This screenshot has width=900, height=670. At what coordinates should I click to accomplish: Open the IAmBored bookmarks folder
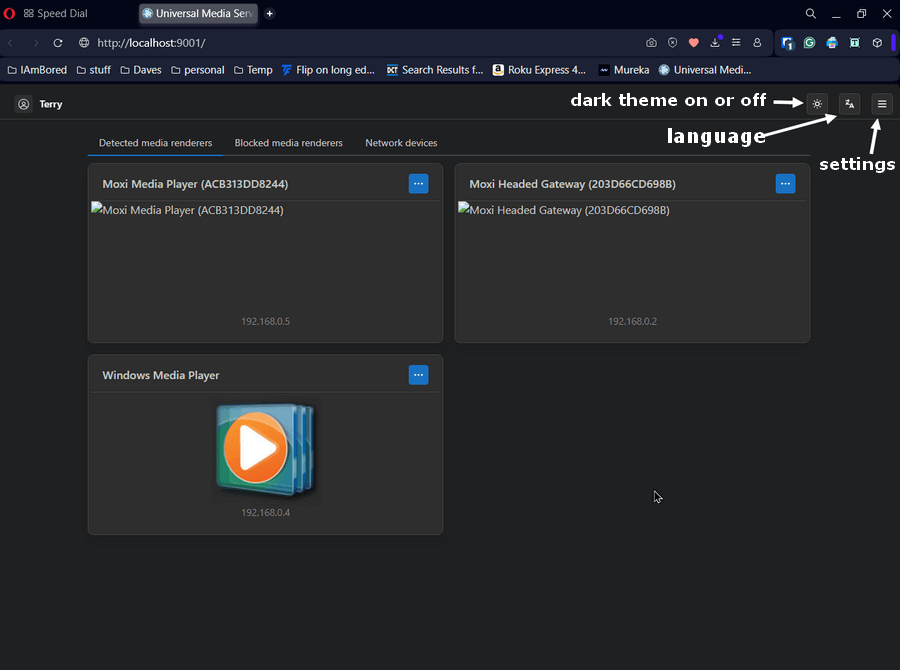(x=37, y=70)
